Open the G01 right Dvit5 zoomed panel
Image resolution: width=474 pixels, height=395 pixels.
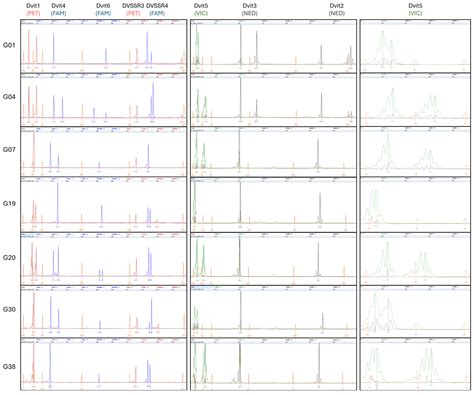click(x=414, y=46)
